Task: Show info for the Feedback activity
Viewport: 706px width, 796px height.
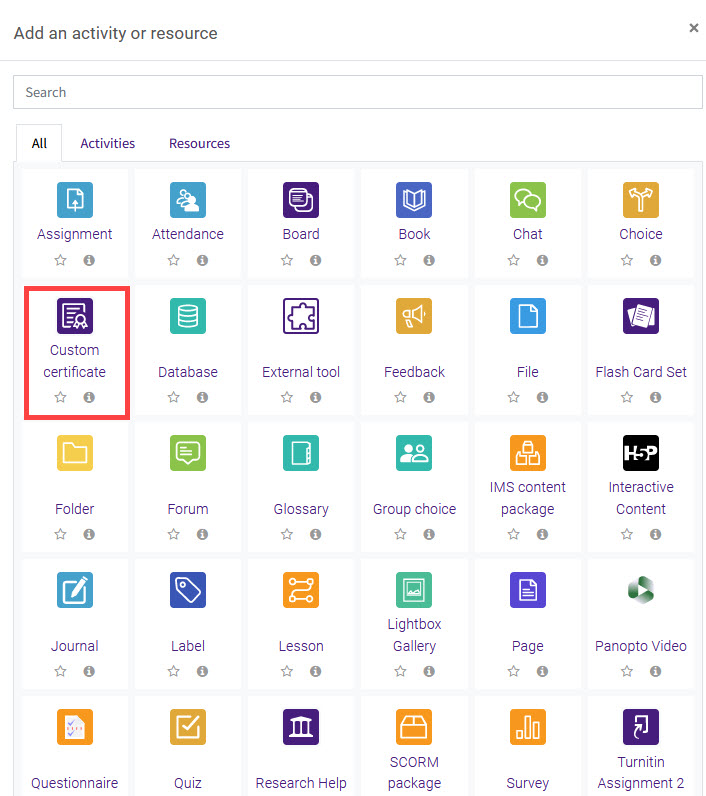Action: [429, 397]
